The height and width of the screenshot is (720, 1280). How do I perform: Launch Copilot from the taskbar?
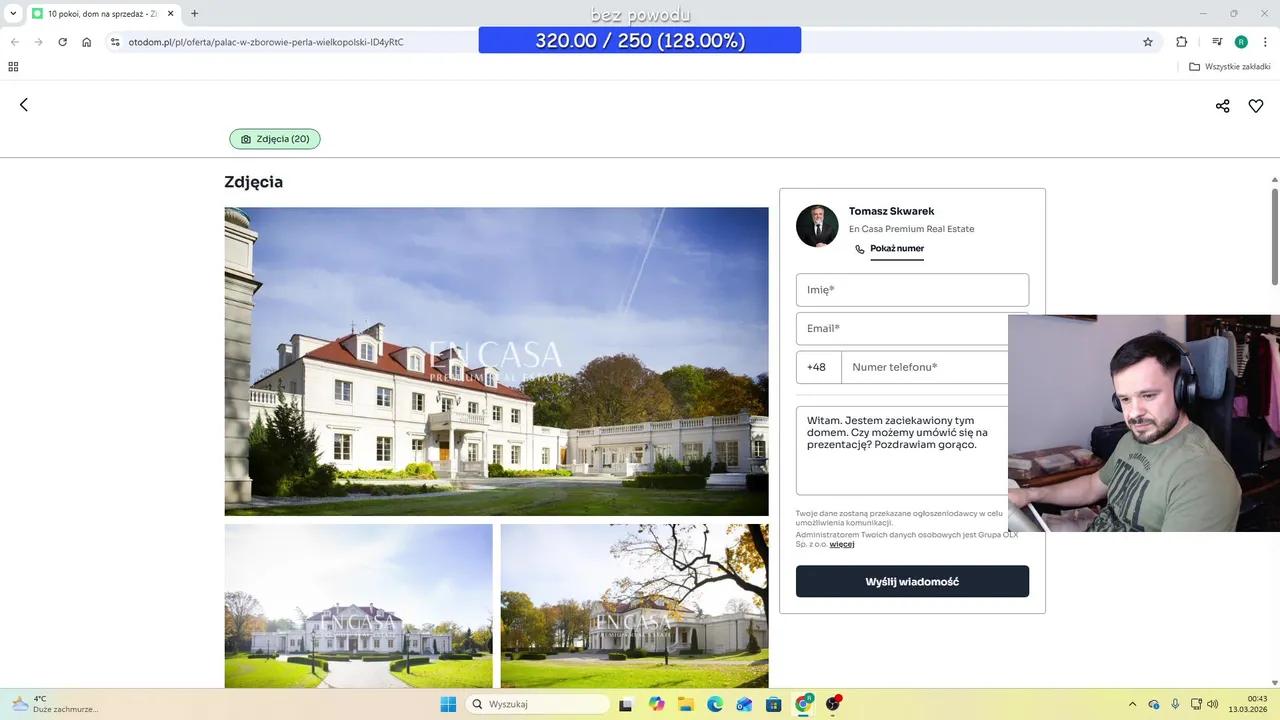(x=656, y=704)
